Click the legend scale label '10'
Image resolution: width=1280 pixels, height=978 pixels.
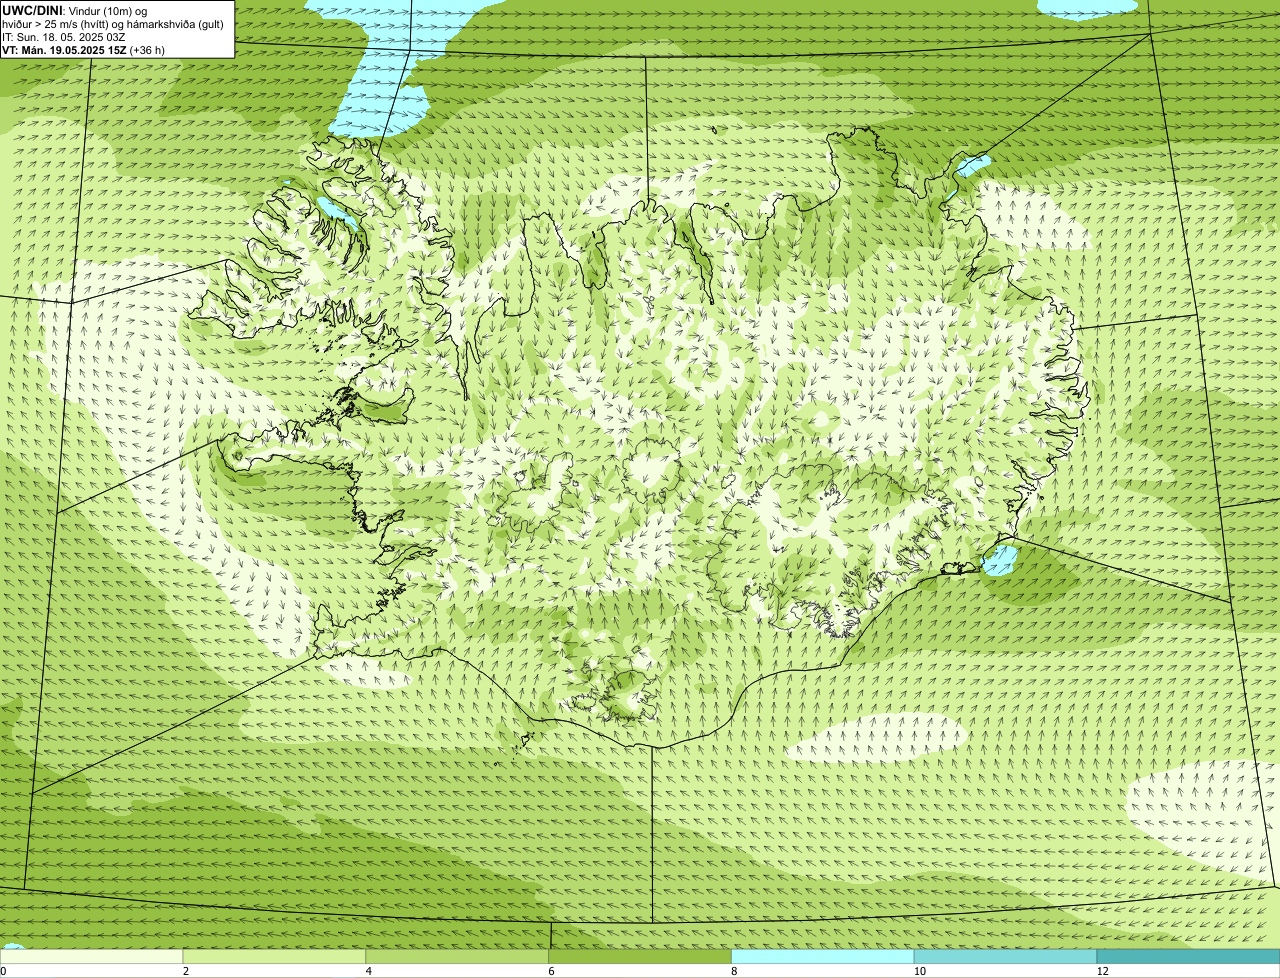click(x=919, y=971)
